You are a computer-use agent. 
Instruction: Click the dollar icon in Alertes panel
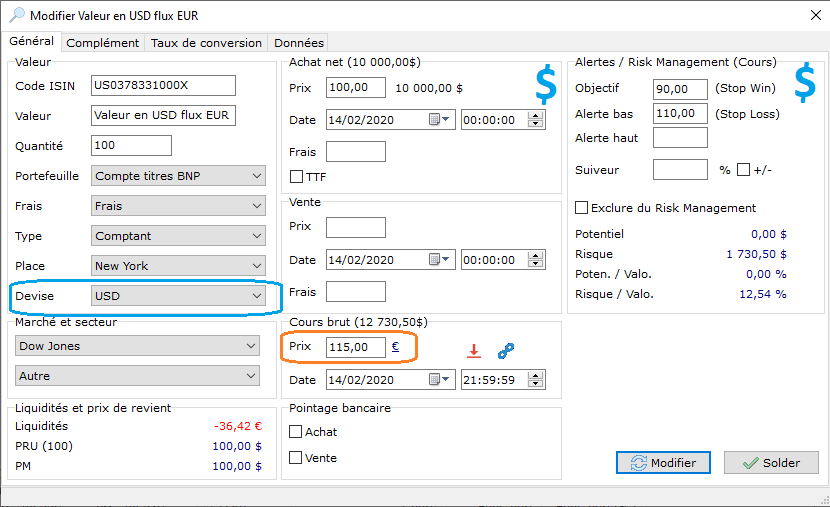[805, 83]
